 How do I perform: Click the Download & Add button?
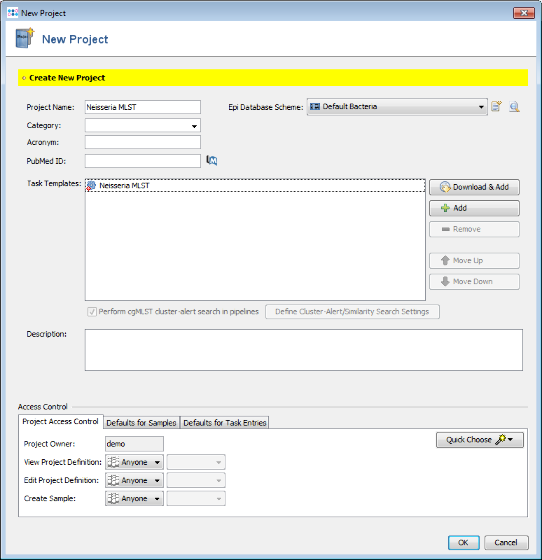coord(474,187)
